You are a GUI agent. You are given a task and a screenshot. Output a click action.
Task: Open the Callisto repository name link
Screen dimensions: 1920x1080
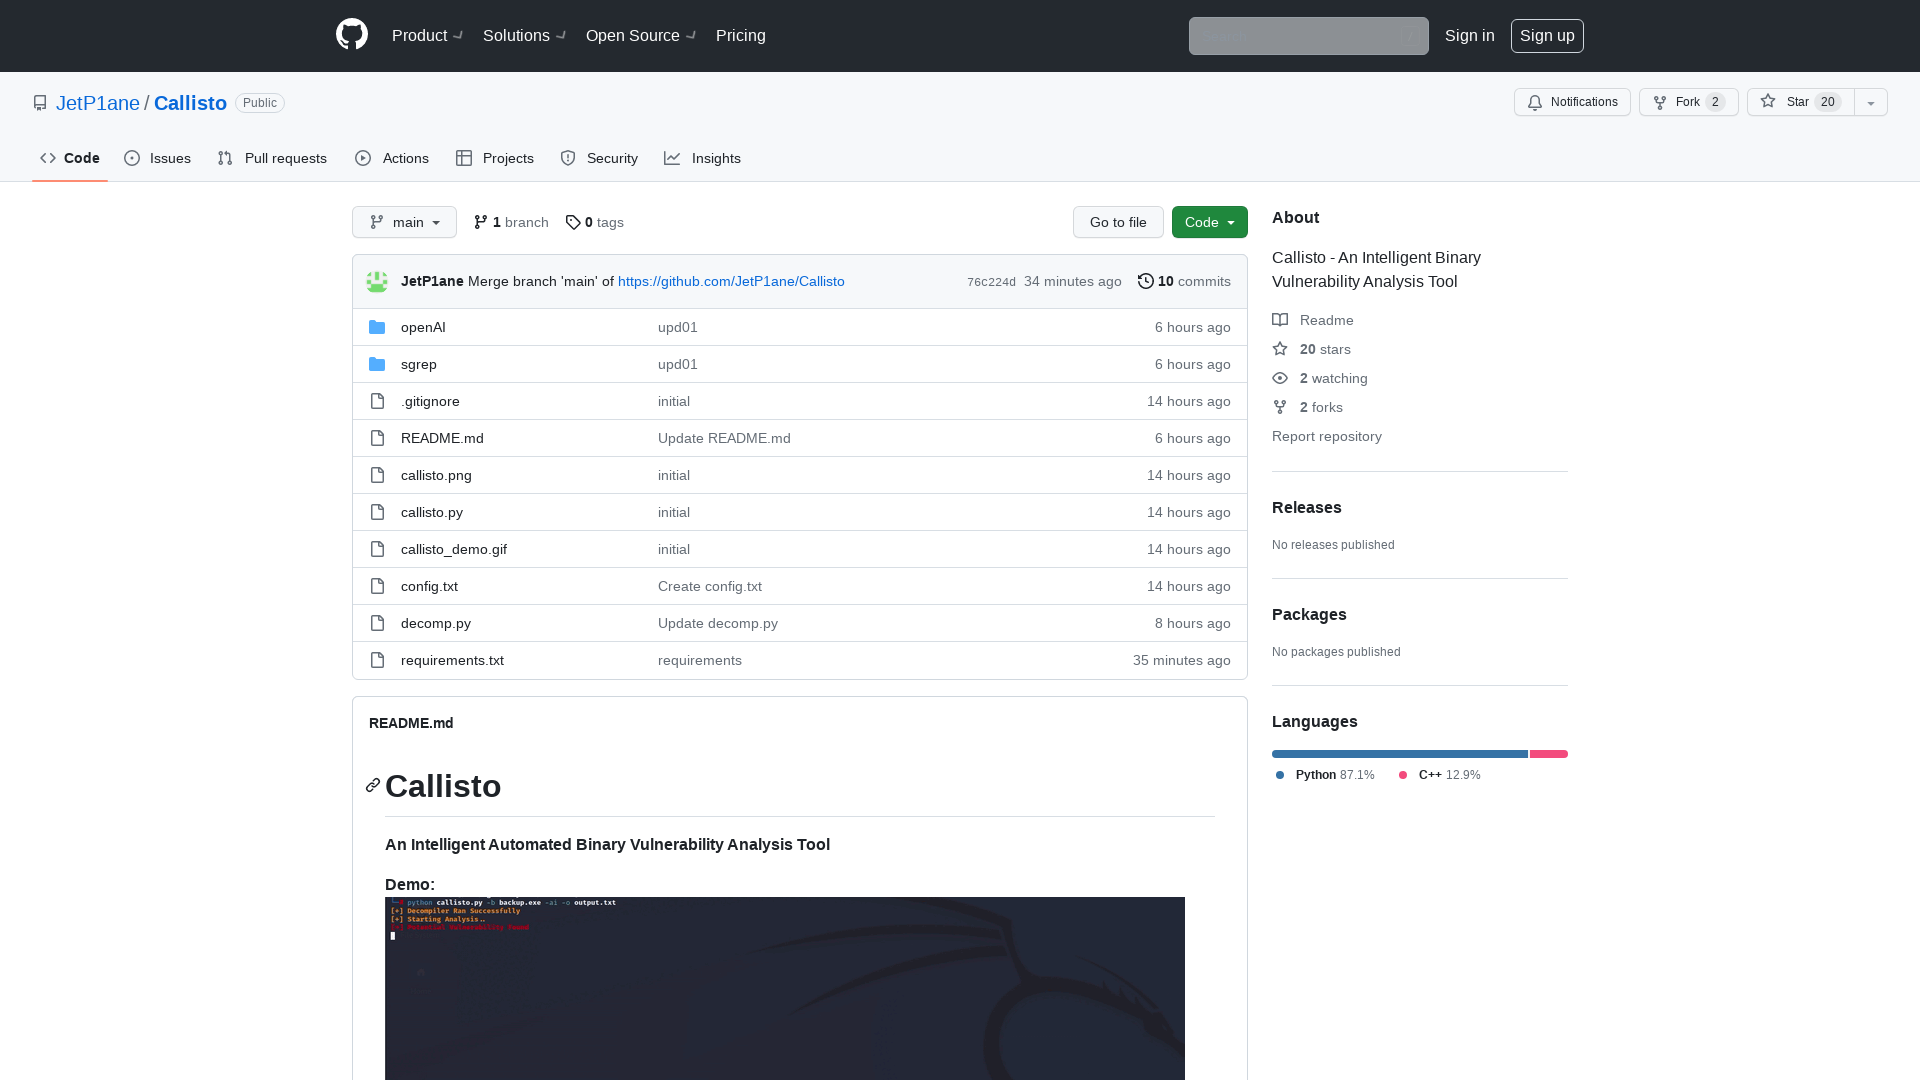[x=190, y=103]
